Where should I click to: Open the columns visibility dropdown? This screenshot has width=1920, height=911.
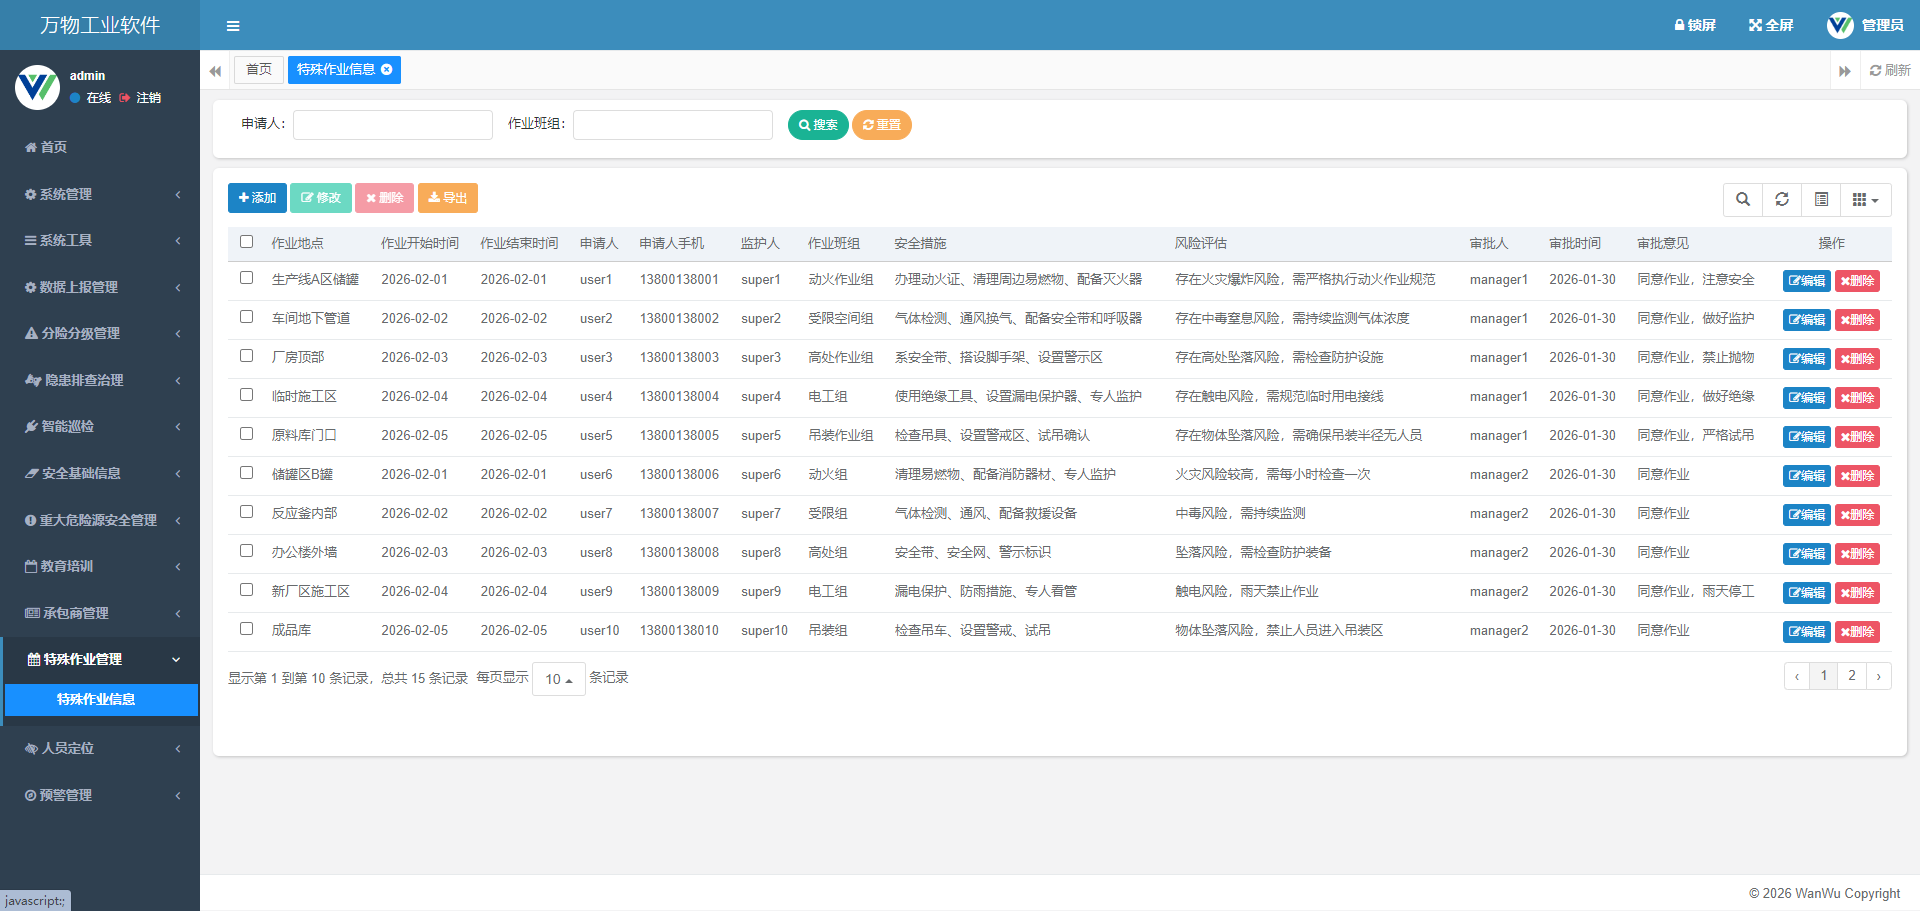click(x=1865, y=199)
